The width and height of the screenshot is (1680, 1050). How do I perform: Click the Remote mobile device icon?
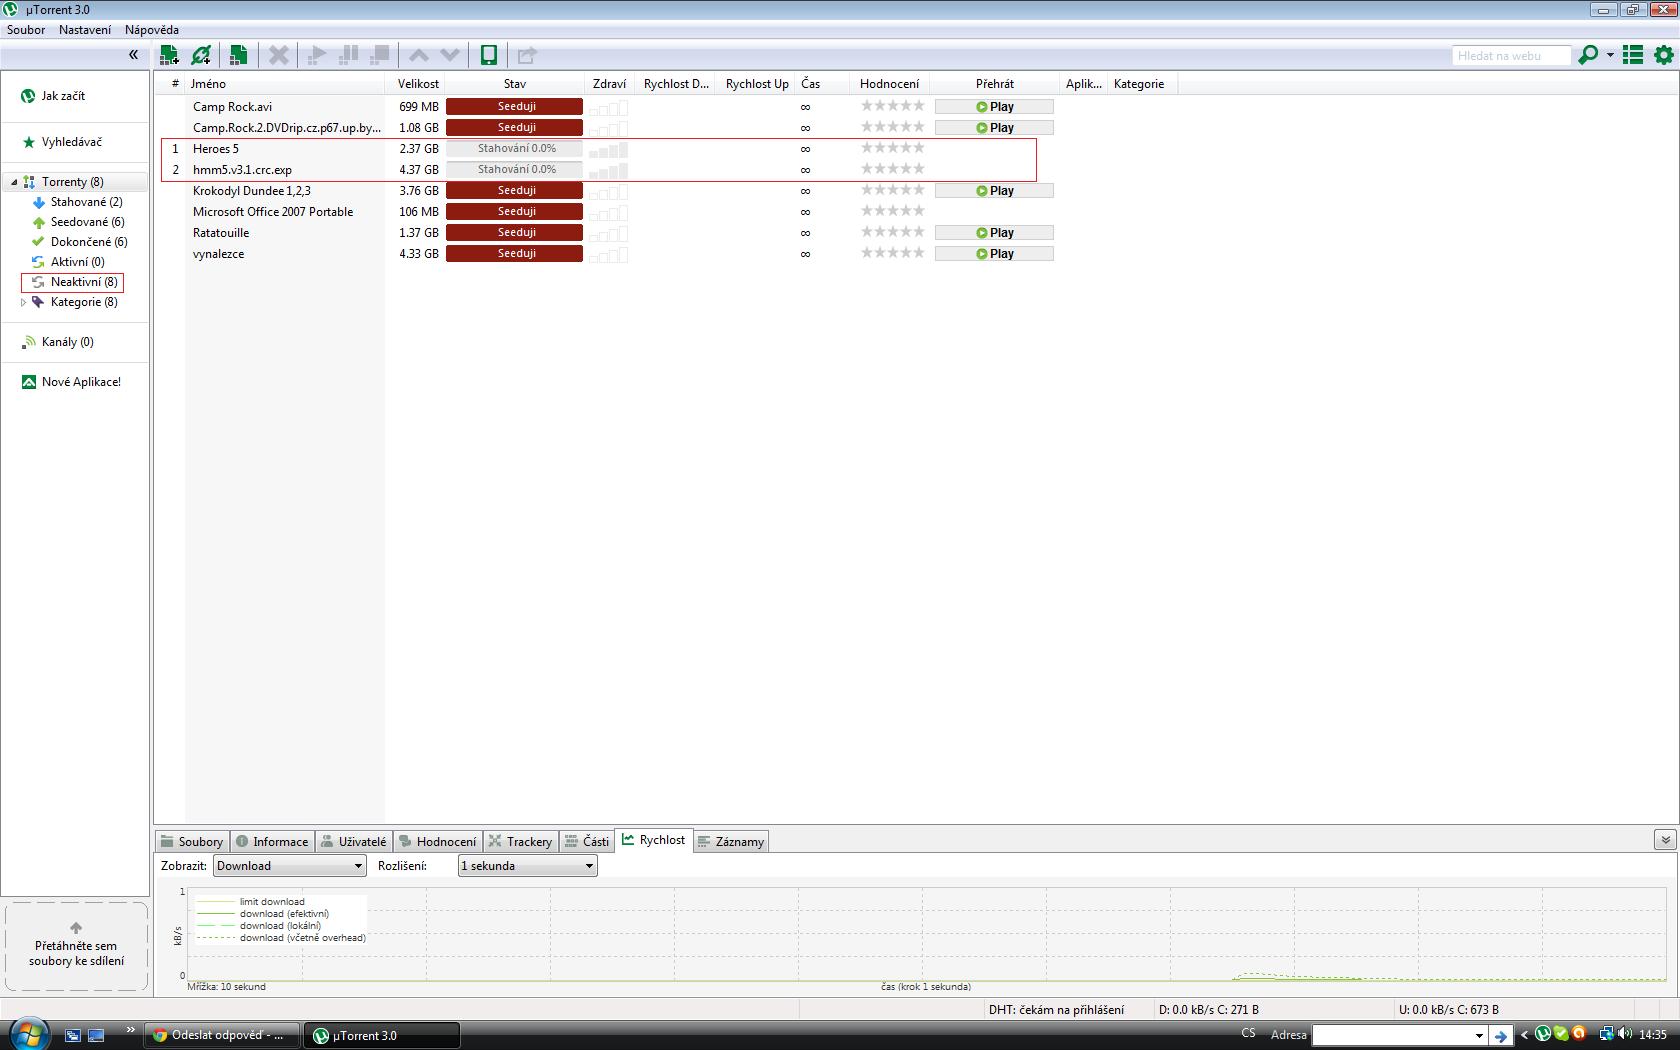coord(489,55)
